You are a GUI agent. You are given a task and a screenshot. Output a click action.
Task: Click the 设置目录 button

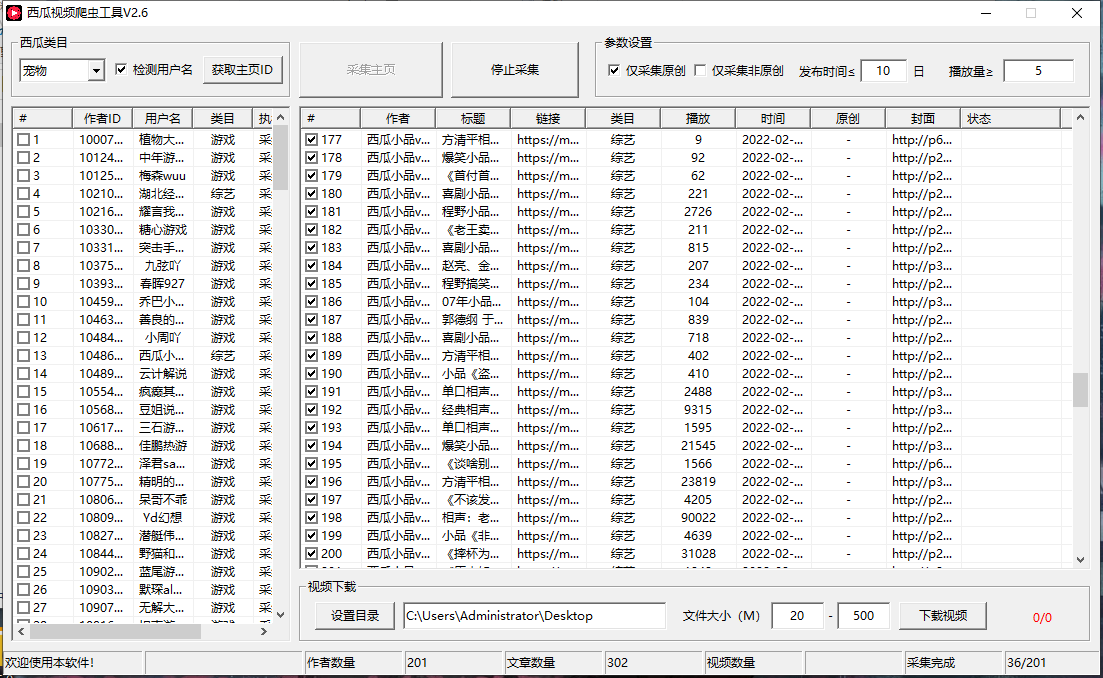[354, 616]
